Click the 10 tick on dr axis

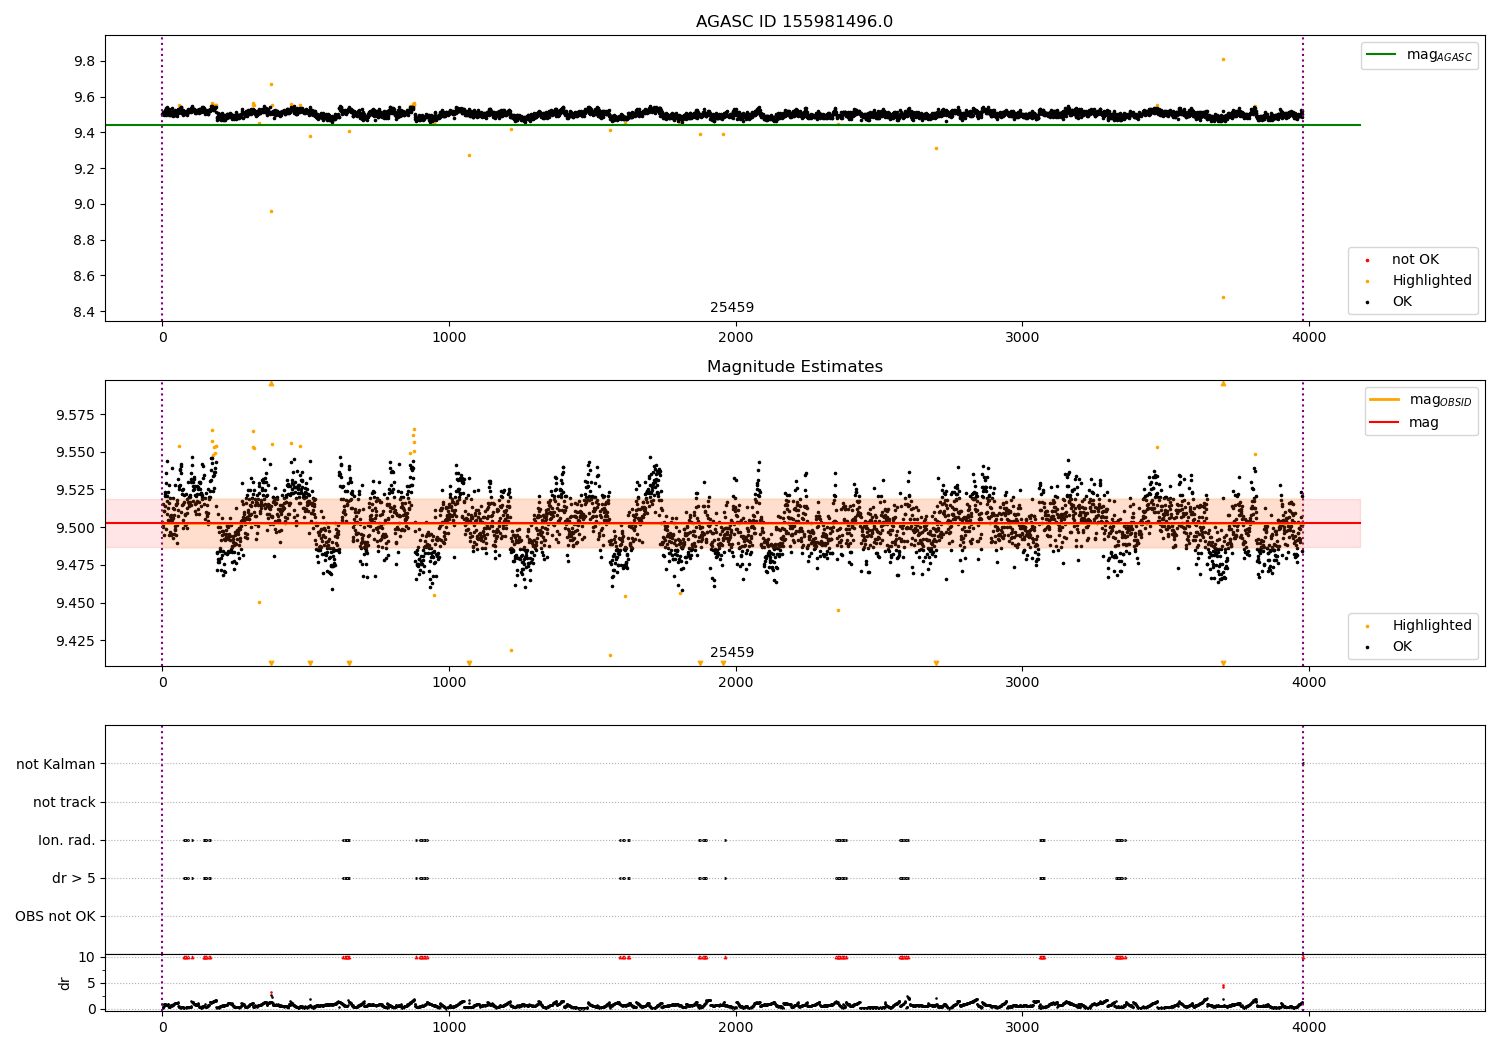pos(87,957)
